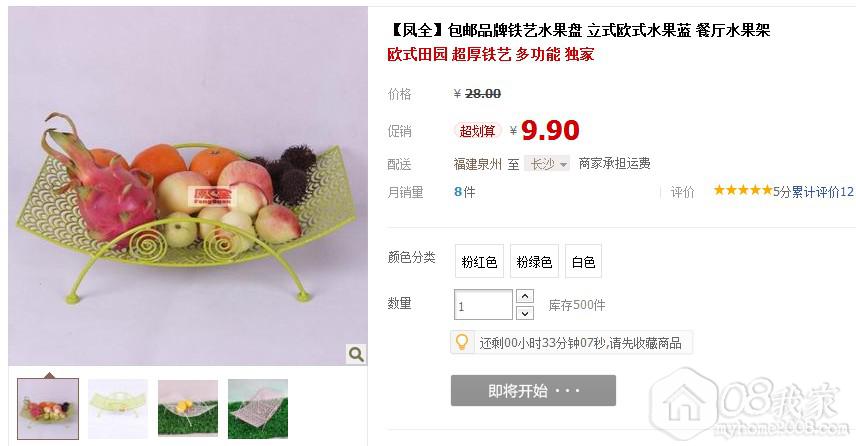
Task: View the third thumbnail on grass
Action: pyautogui.click(x=188, y=409)
